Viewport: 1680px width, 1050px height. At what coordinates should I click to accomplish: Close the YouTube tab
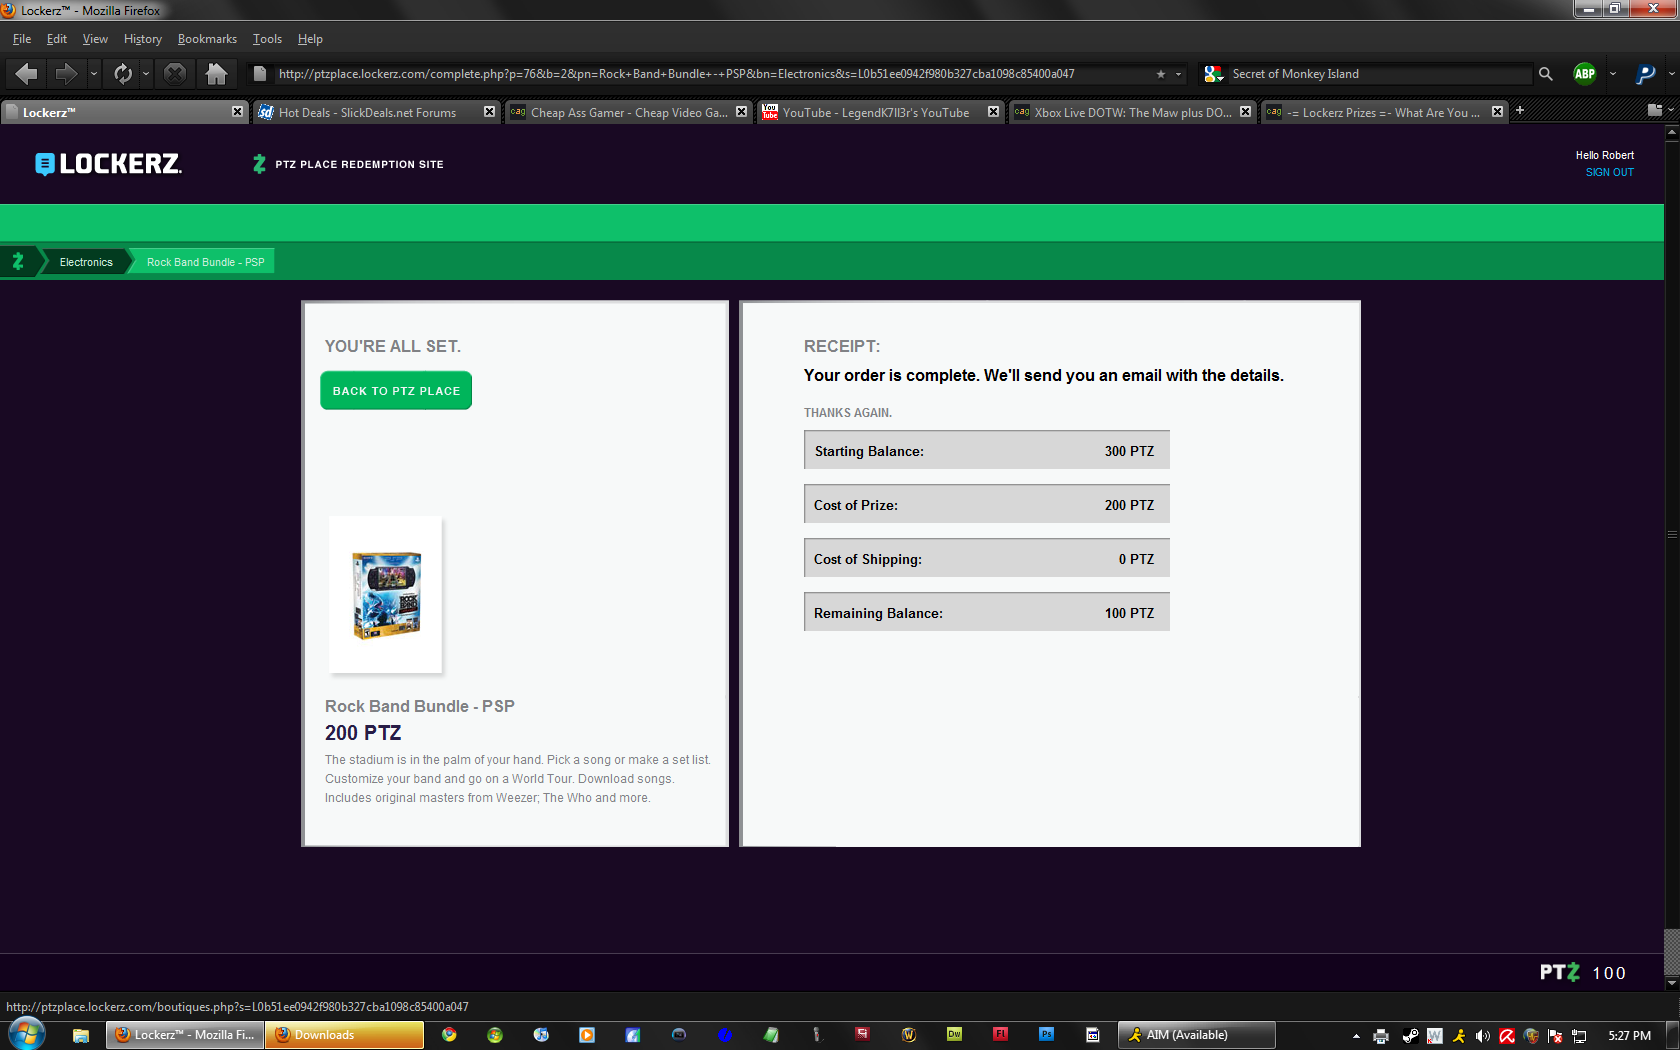(x=993, y=112)
